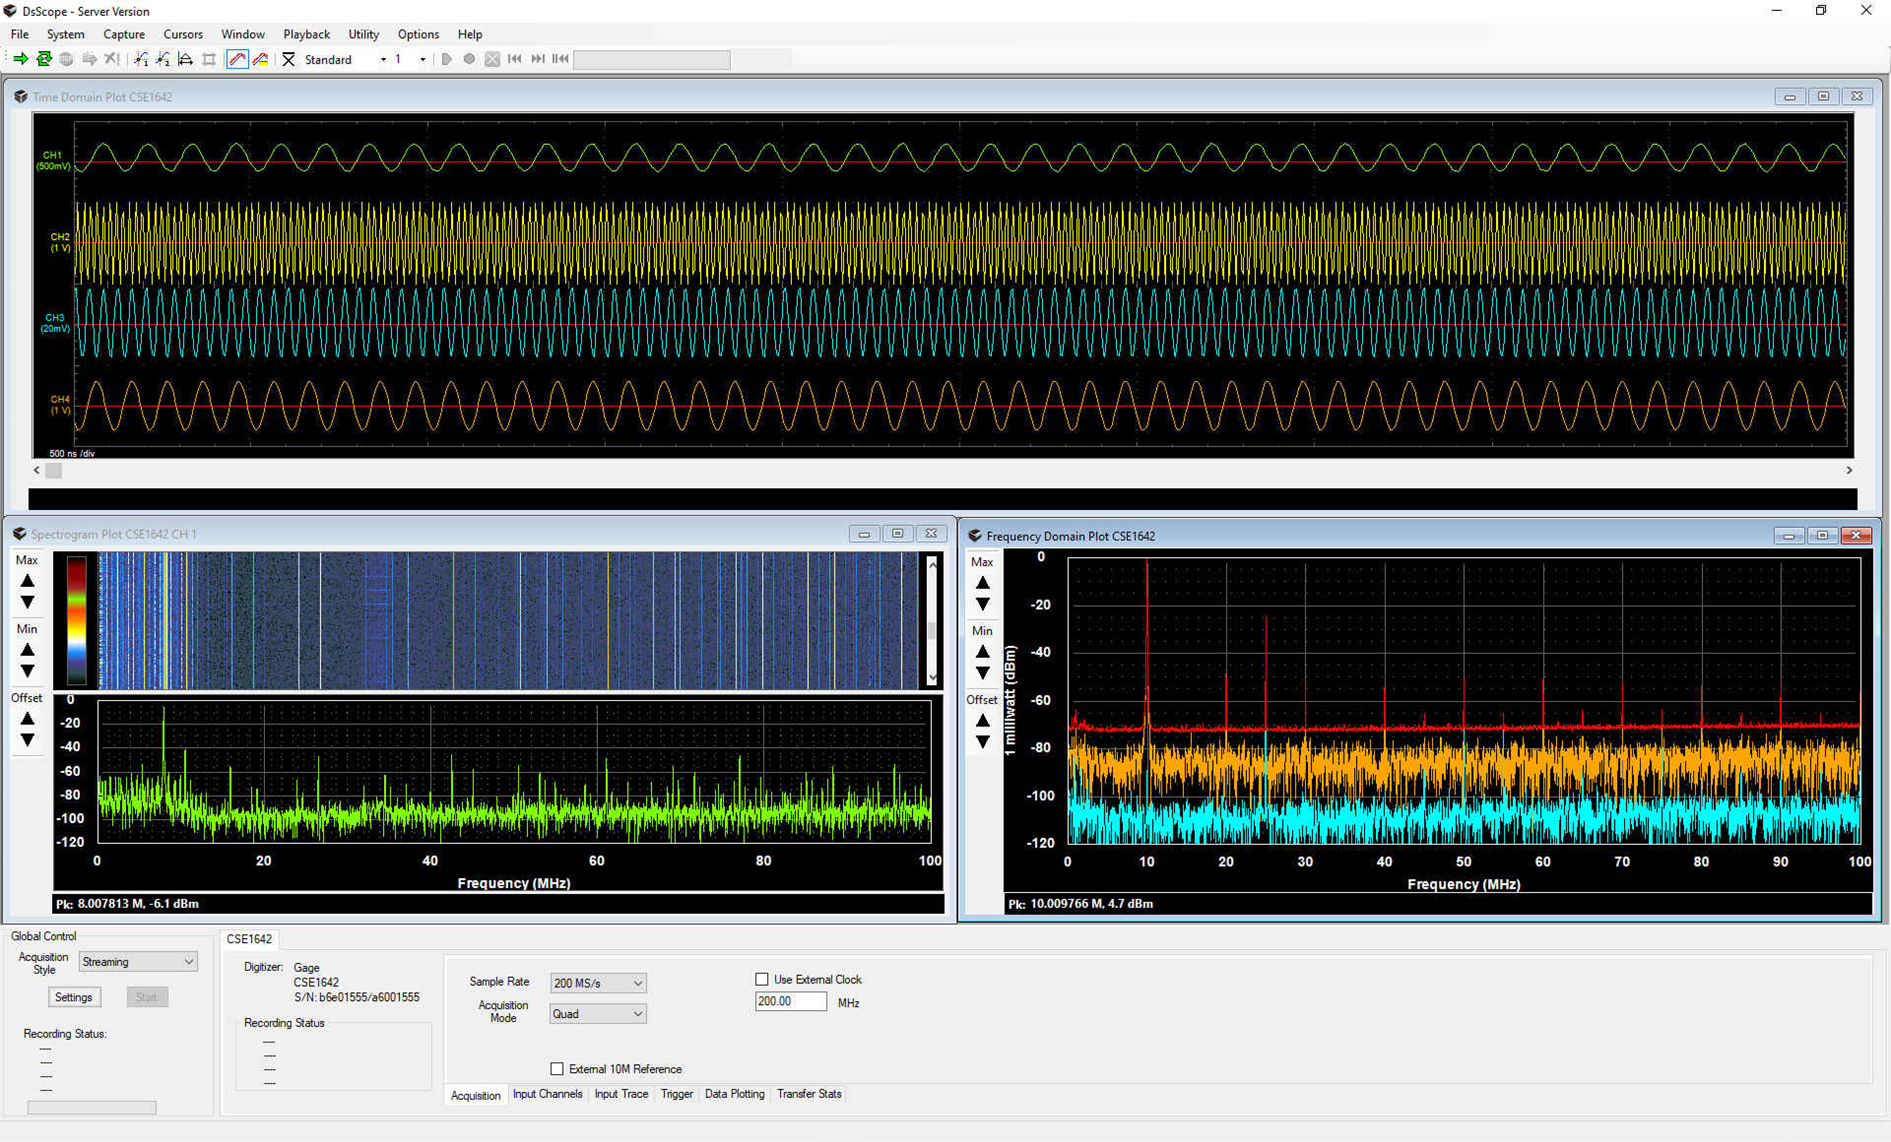Screen dimensions: 1891x1142
Task: Switch to the Input Channels tab
Action: (547, 1094)
